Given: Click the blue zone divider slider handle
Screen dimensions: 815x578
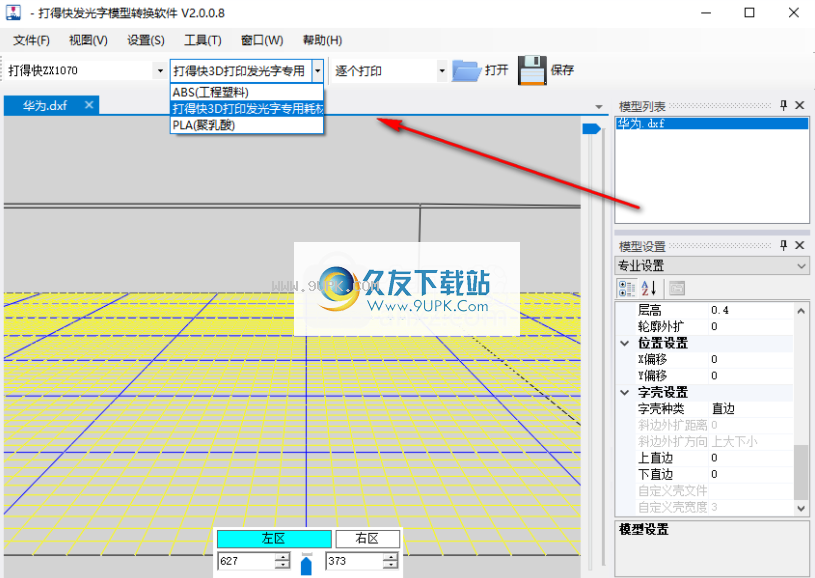Looking at the screenshot, I should pyautogui.click(x=307, y=566).
